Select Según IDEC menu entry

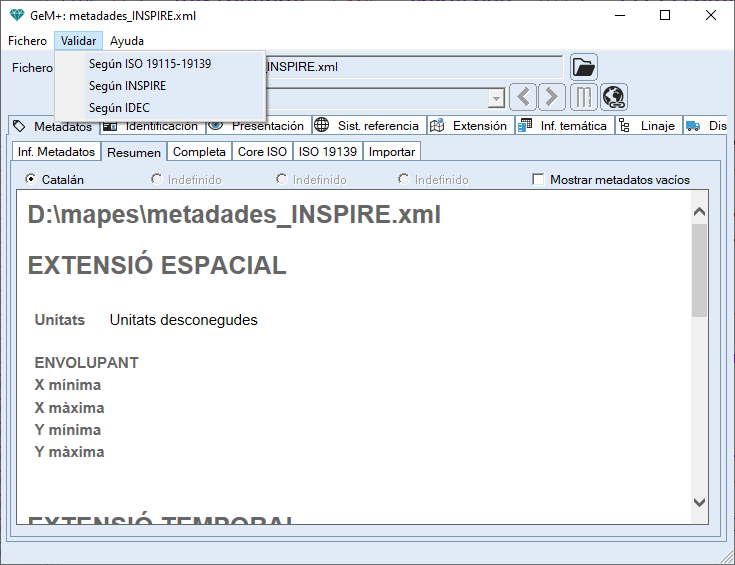coord(119,107)
